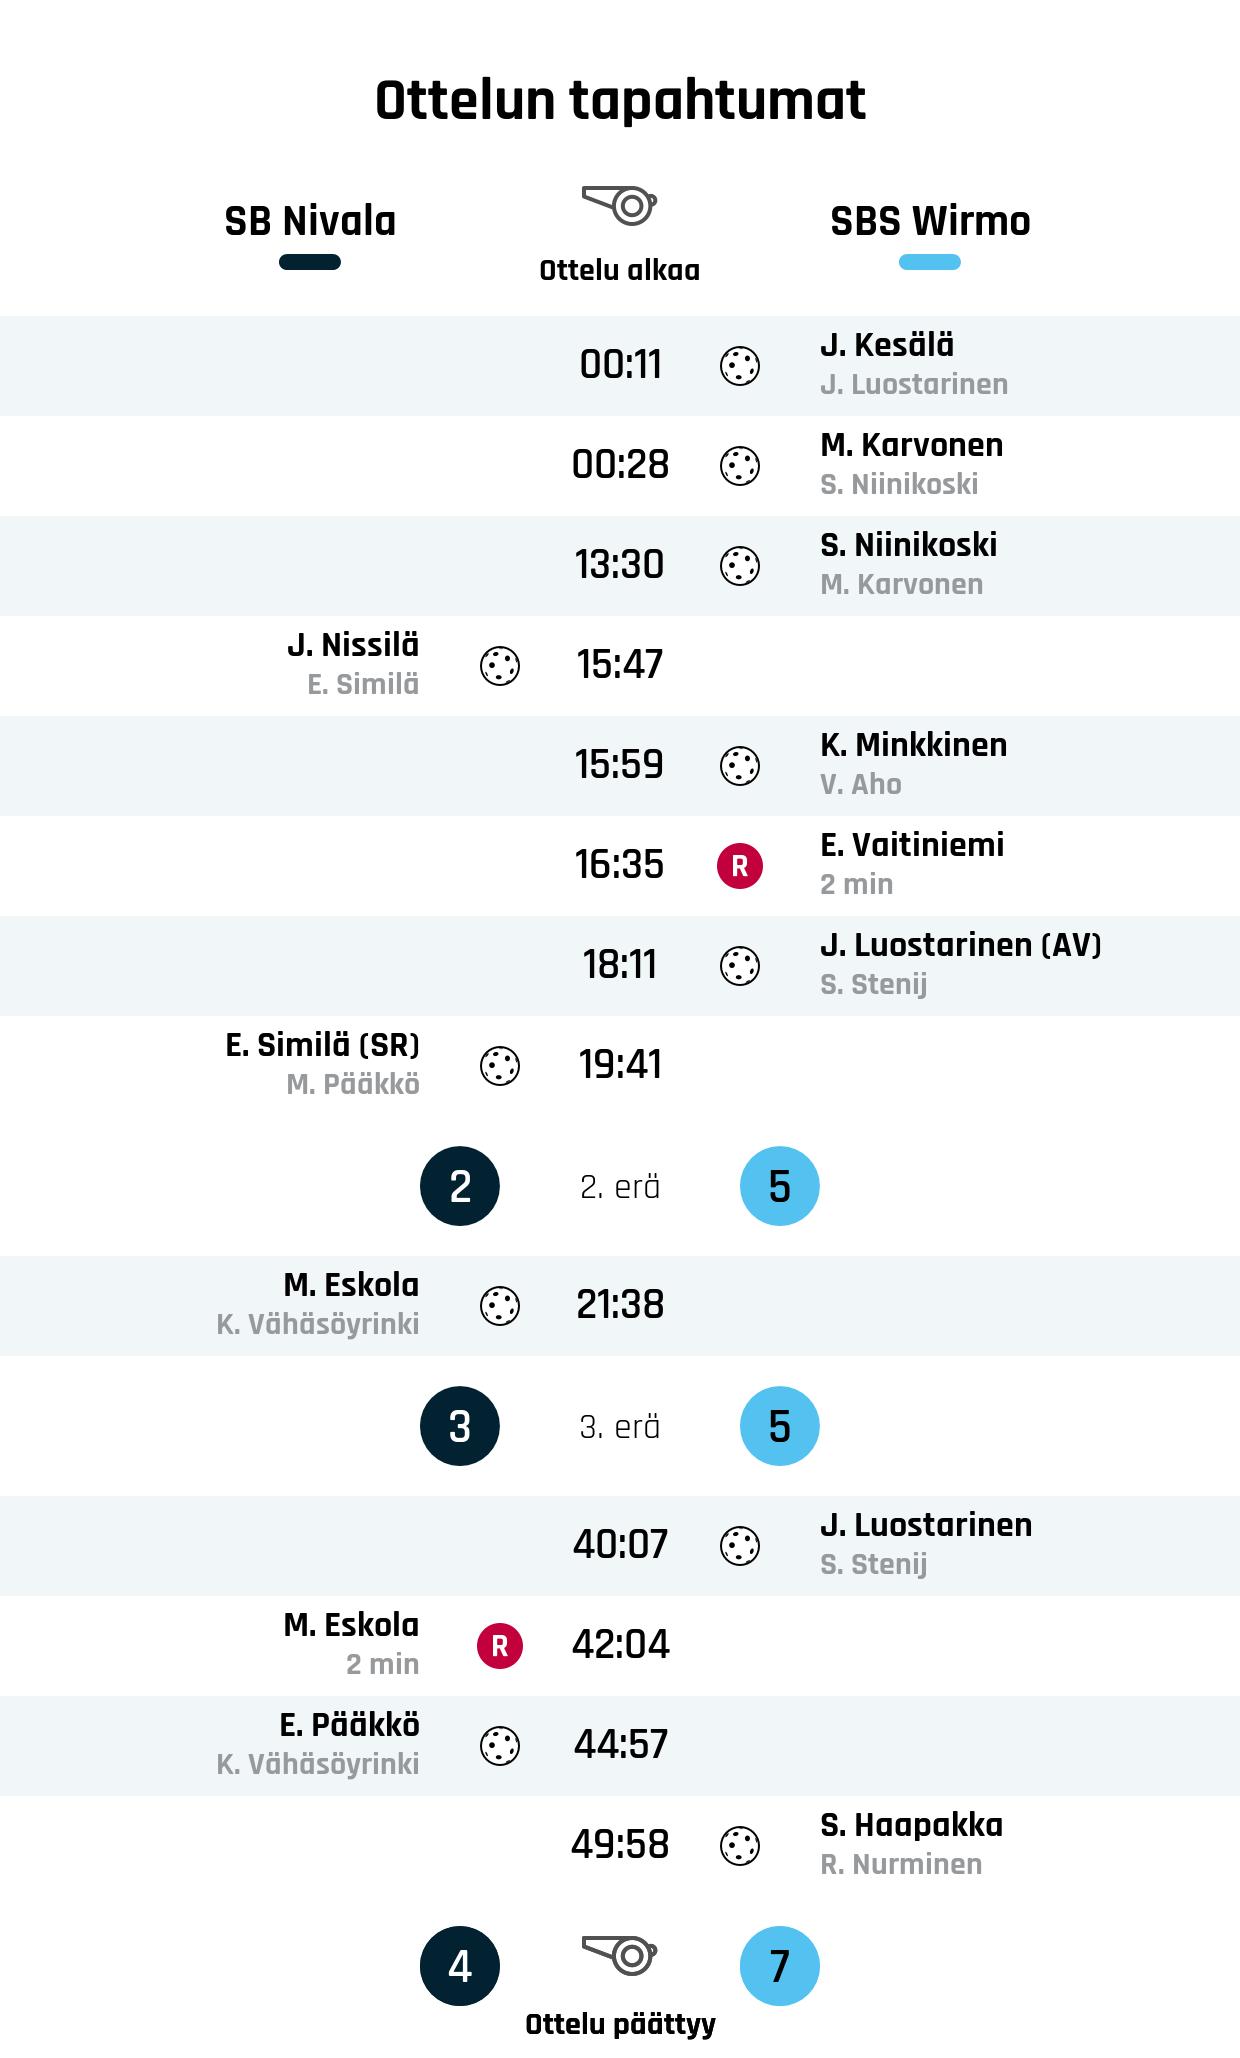This screenshot has height=2058, width=1240.
Task: Click the dark SB Nivala color bar
Action: (x=310, y=262)
